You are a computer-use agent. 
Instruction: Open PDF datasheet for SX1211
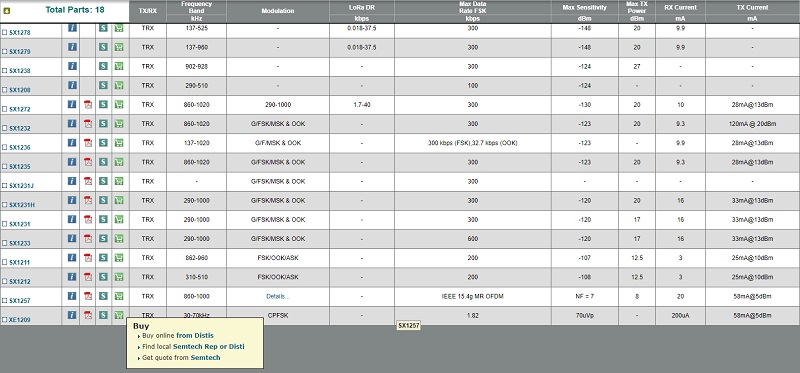point(88,258)
